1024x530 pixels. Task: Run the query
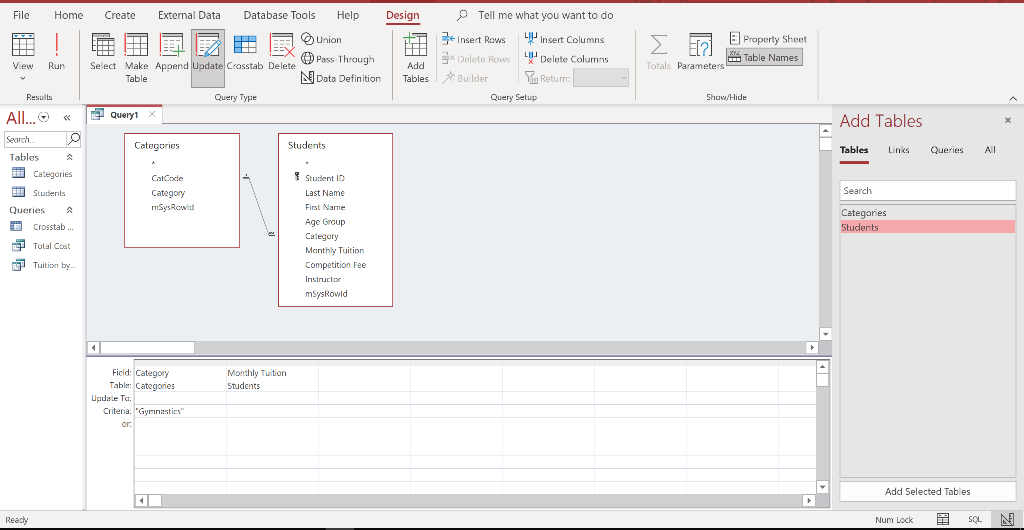(56, 51)
